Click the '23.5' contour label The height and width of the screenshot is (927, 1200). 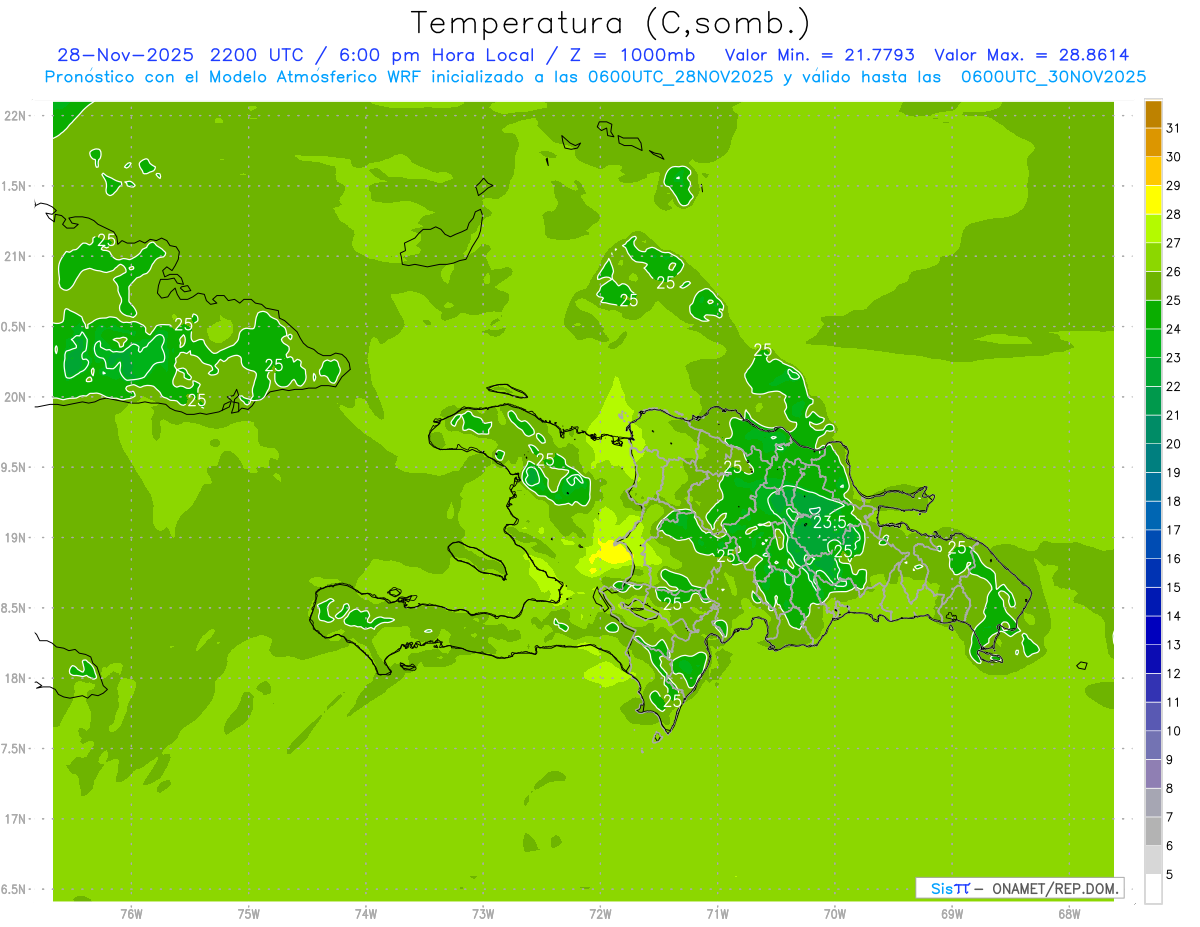(x=829, y=522)
